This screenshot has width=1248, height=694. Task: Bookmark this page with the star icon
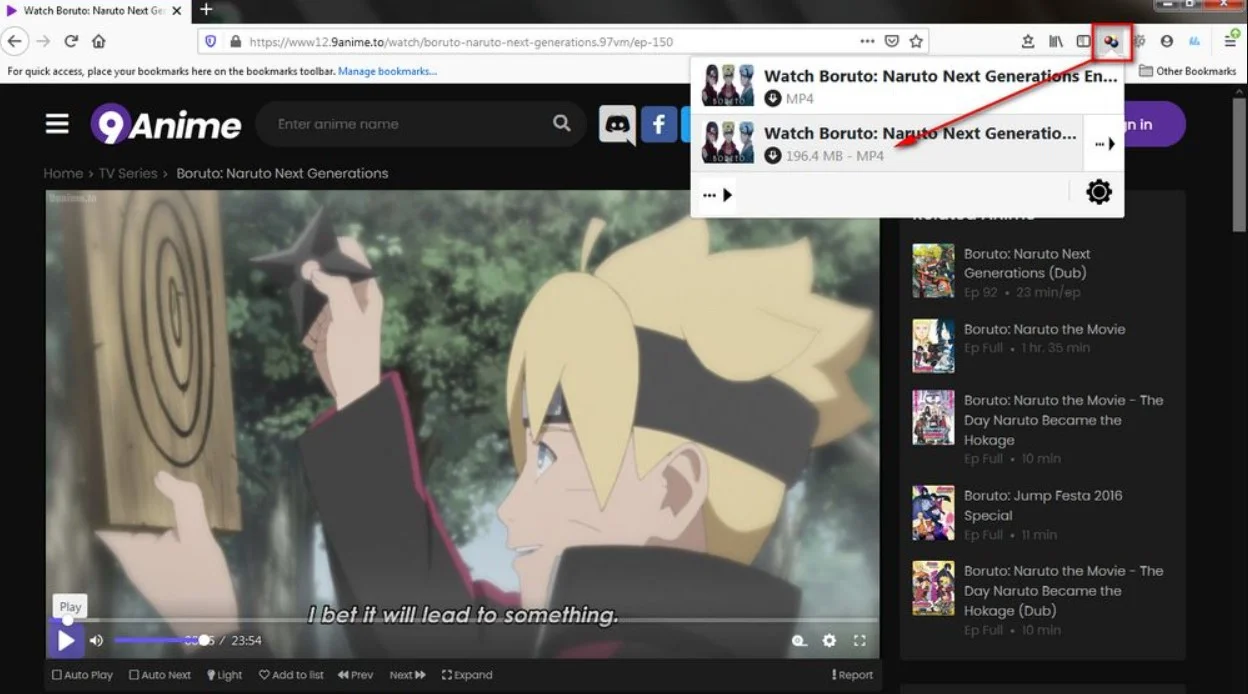point(916,42)
